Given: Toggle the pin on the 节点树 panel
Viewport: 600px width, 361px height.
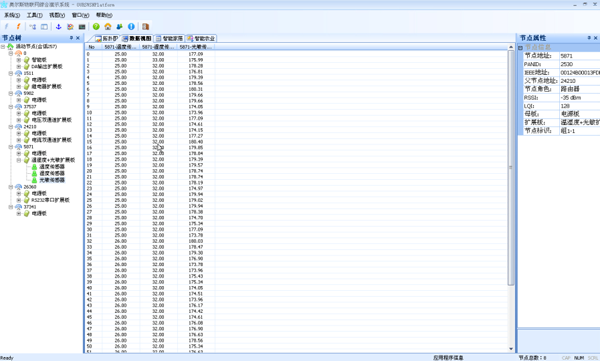Looking at the screenshot, I should 71,38.
